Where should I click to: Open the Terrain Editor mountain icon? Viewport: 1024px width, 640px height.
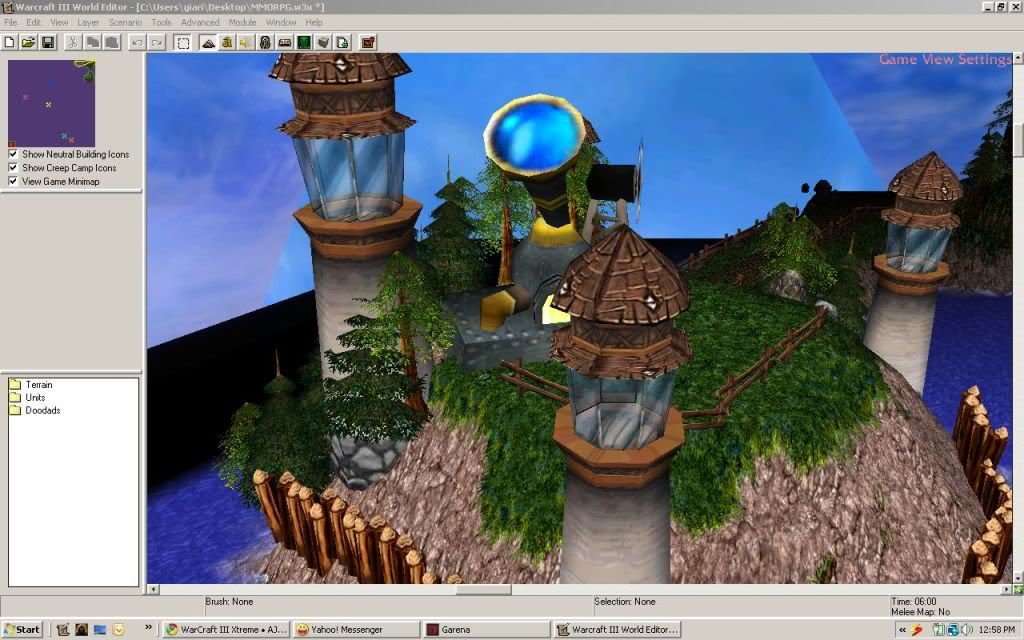coord(208,42)
